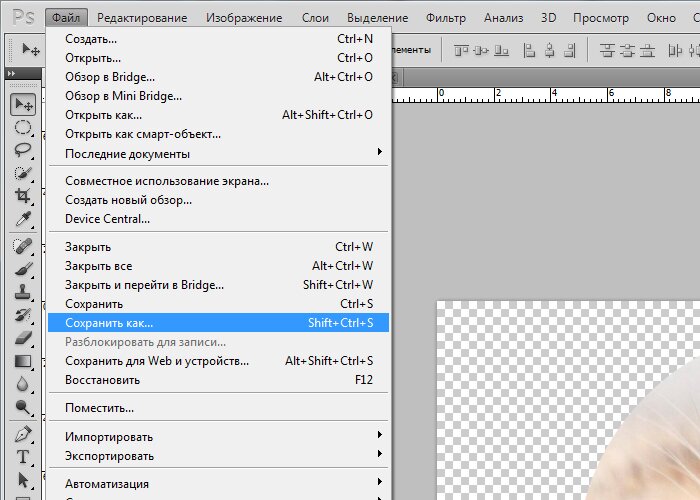Expand the Импортировать submenu

click(x=218, y=437)
